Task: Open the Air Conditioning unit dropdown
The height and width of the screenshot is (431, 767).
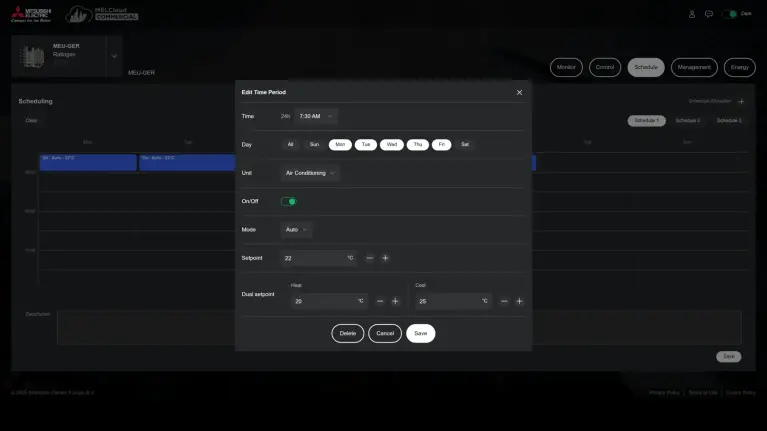Action: point(310,173)
